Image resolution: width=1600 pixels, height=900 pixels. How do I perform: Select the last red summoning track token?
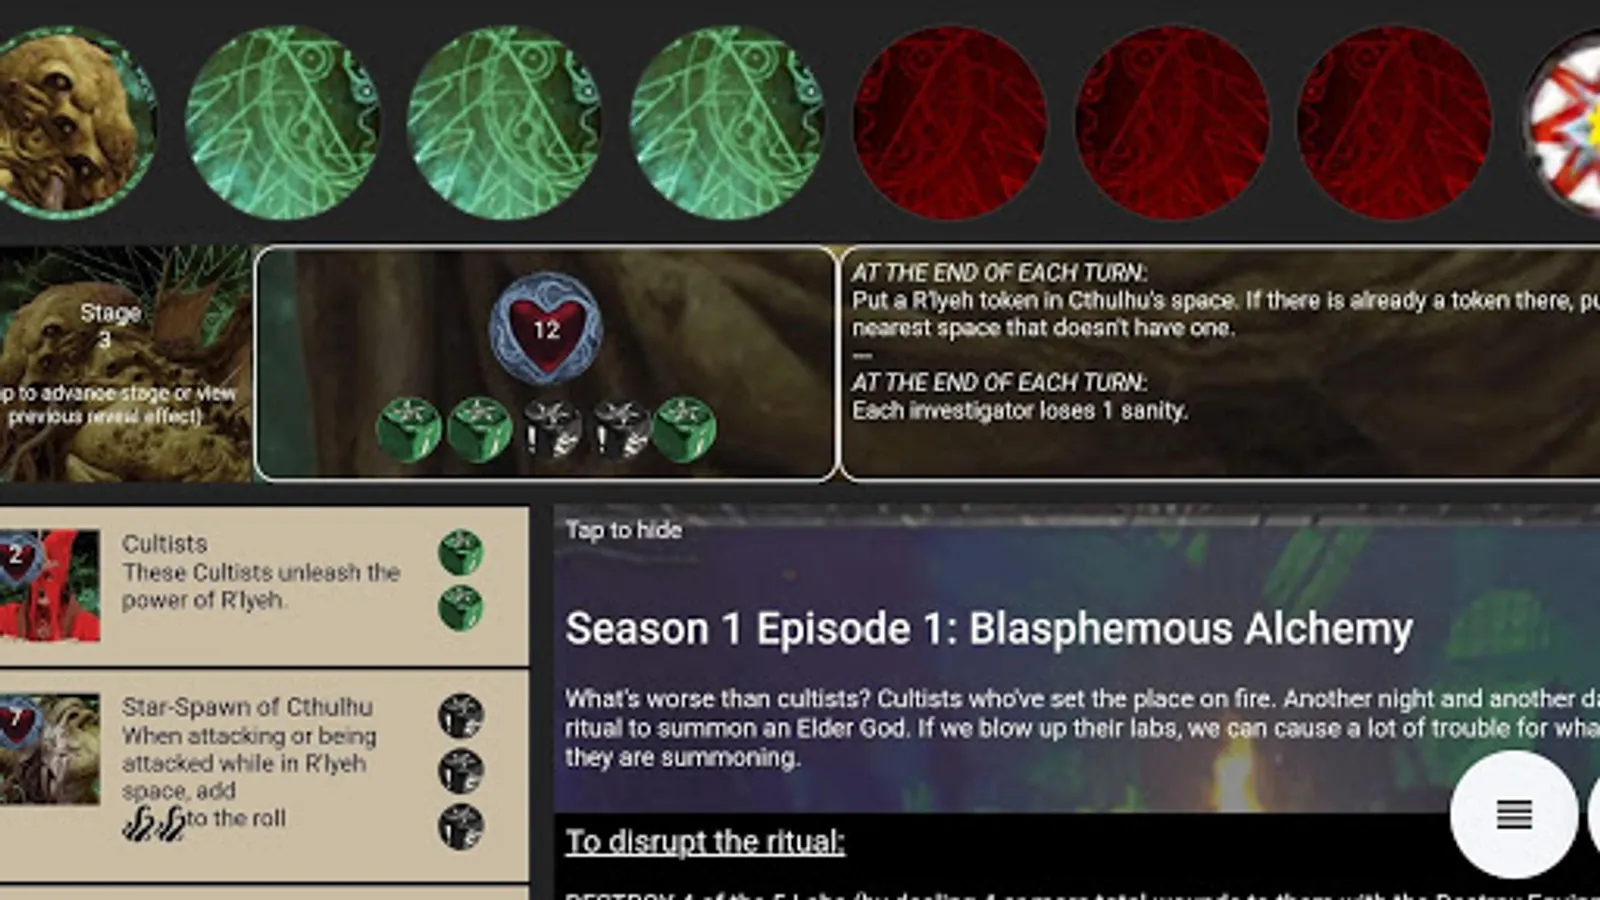1394,122
